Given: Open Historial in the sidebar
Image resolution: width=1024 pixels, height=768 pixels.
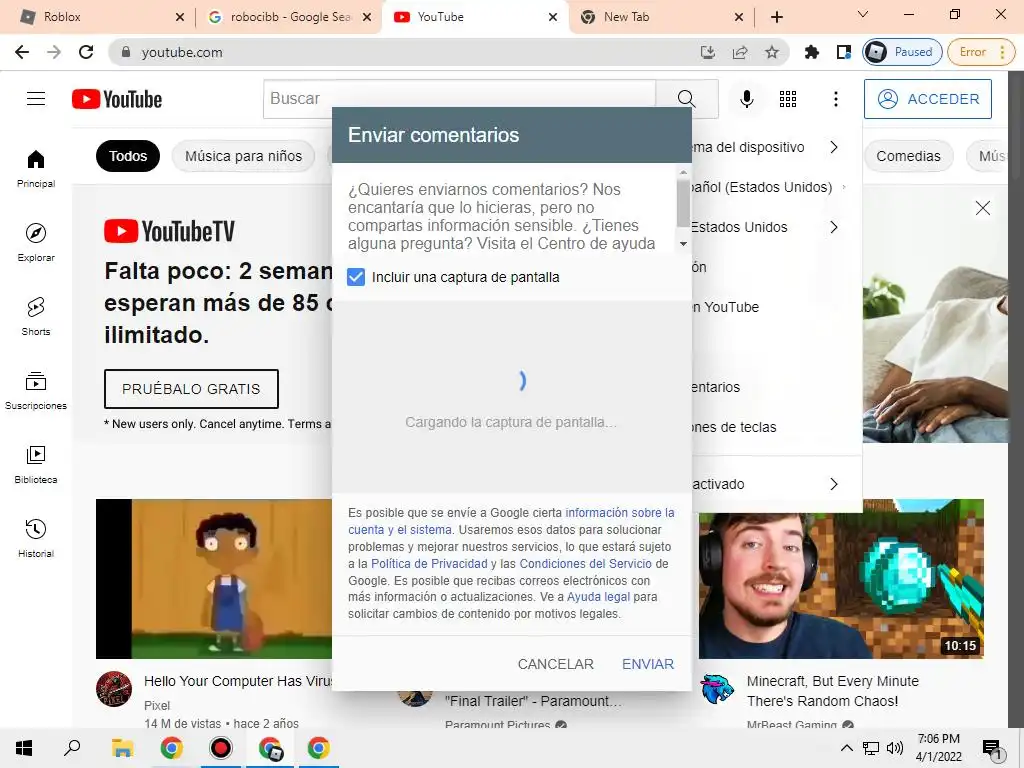Looking at the screenshot, I should click(36, 537).
